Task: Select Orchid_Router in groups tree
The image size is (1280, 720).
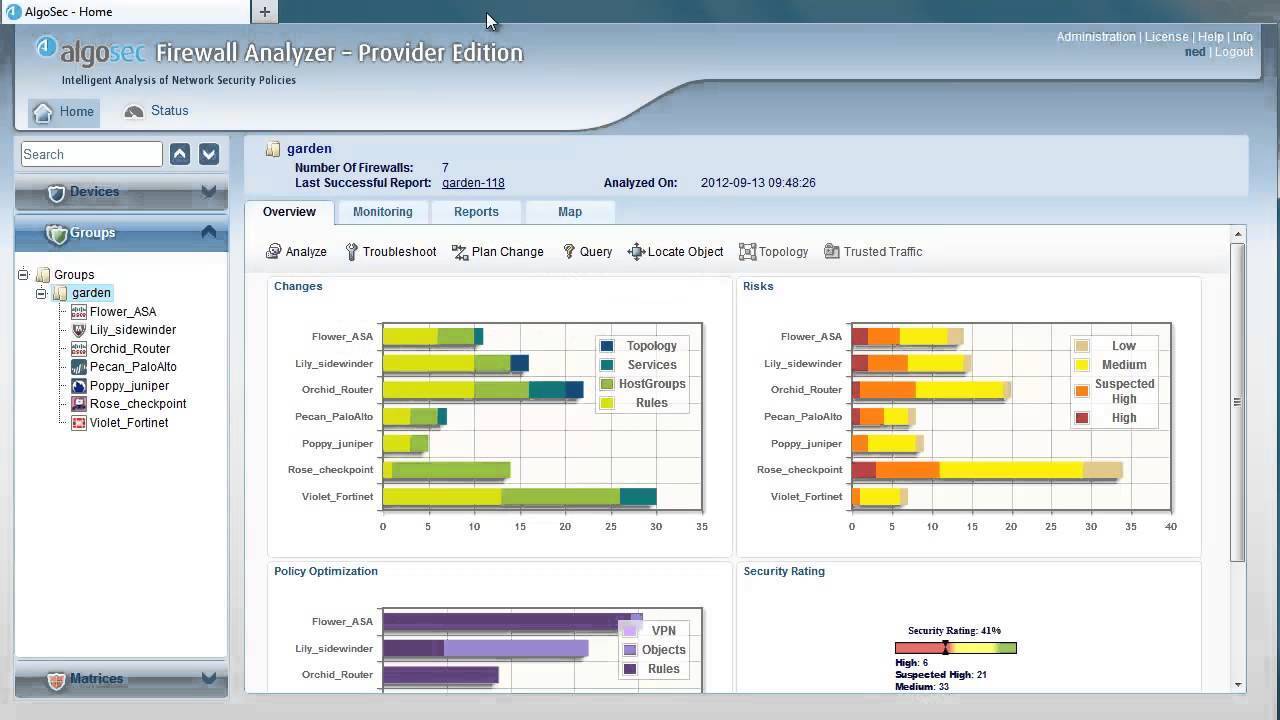Action: 130,349
